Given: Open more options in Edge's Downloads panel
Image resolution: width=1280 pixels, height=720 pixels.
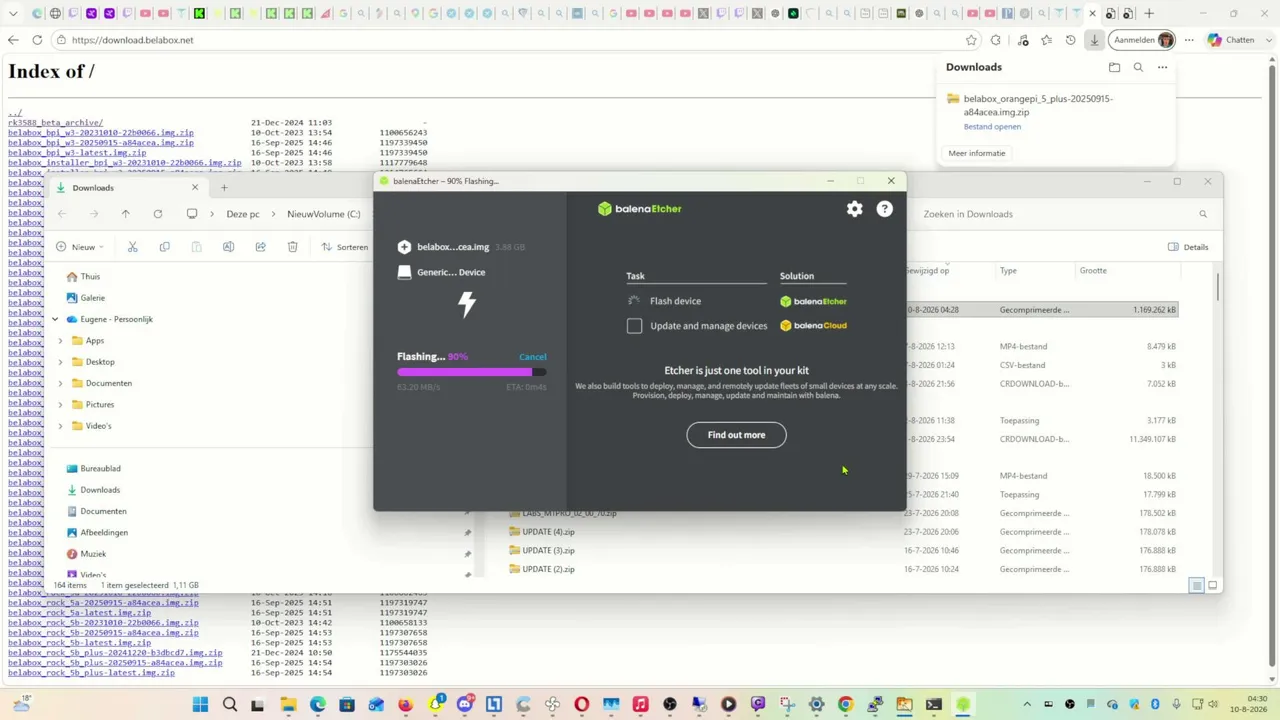Looking at the screenshot, I should [1162, 67].
